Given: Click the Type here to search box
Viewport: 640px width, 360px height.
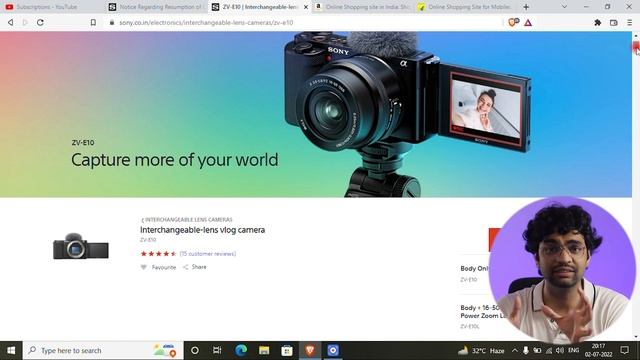Looking at the screenshot, I should (103, 350).
